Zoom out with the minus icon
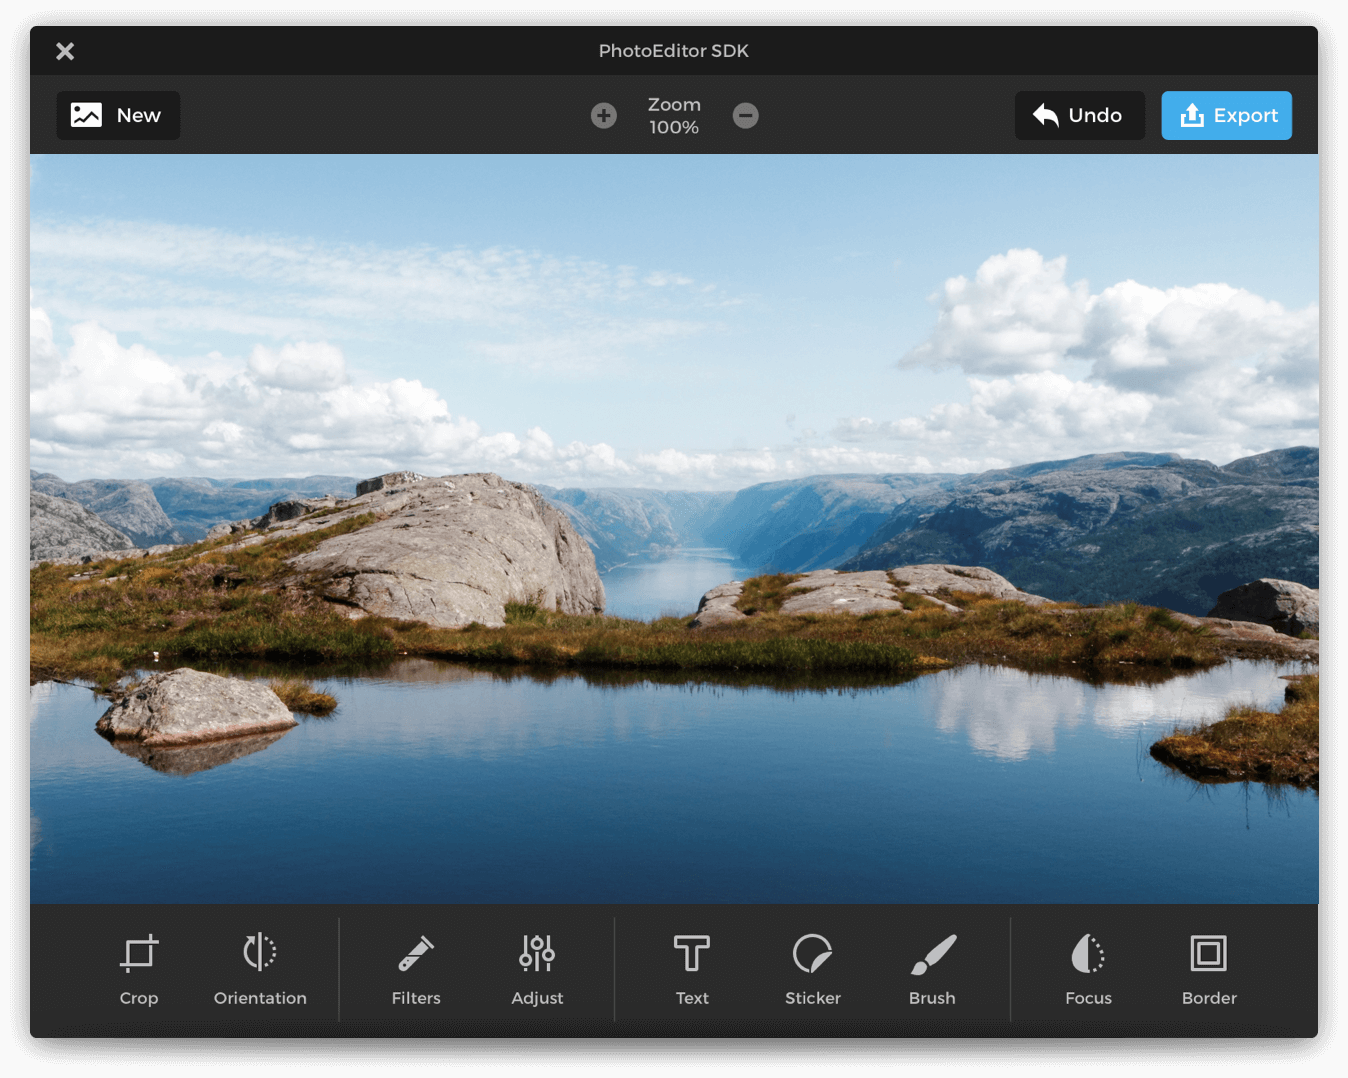This screenshot has width=1348, height=1078. [746, 116]
